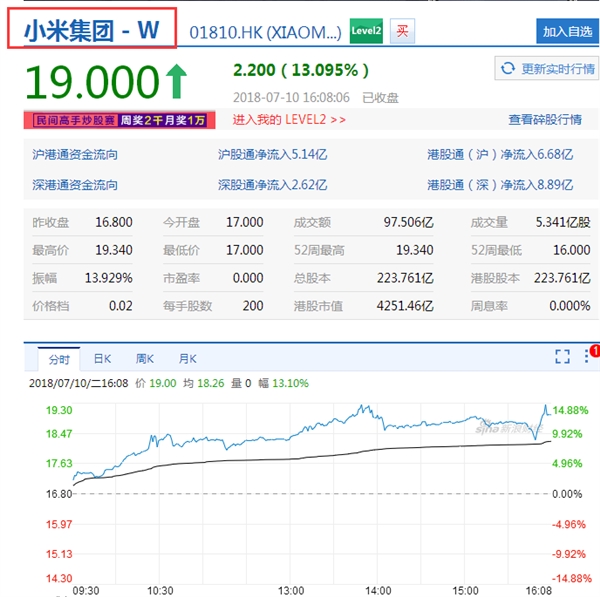The image size is (600, 597).
Task: Click the 小米集团 - W stock title
Action: click(x=92, y=29)
